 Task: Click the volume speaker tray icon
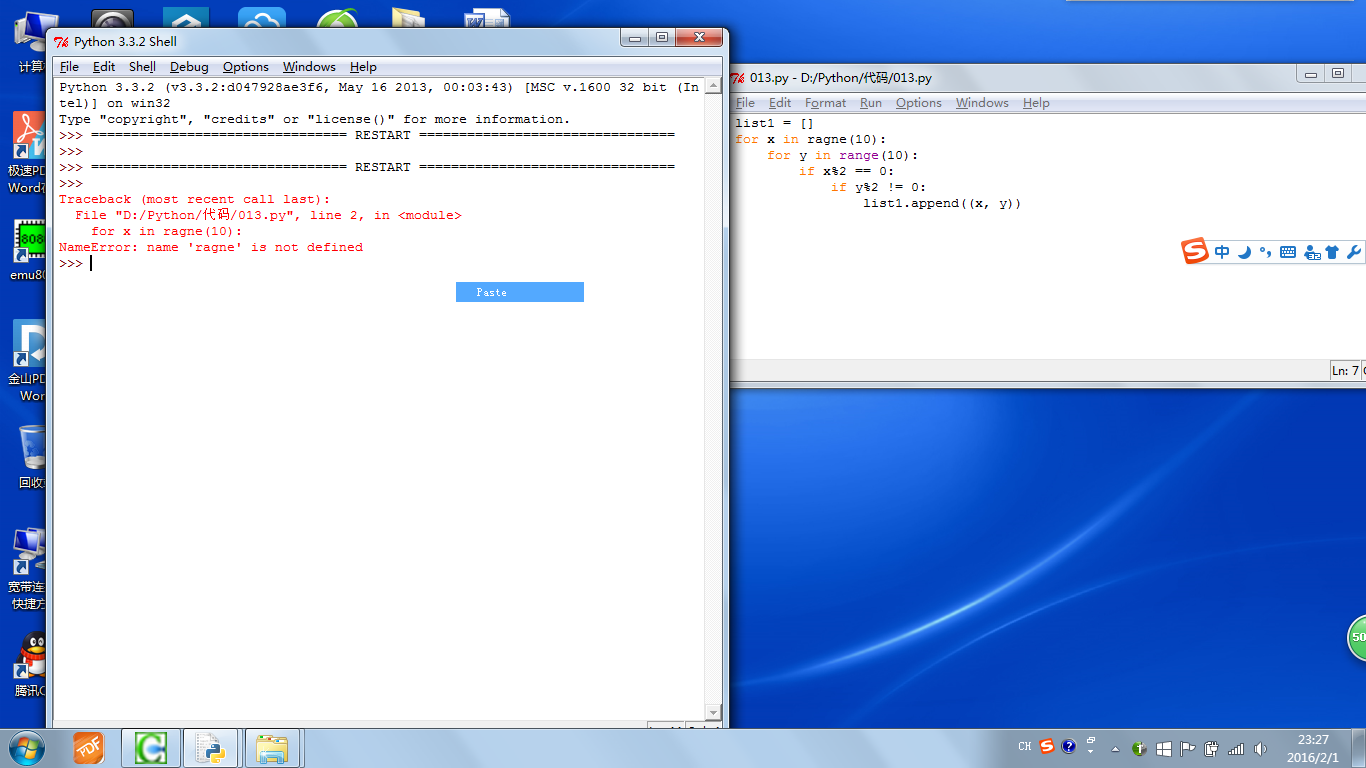[x=1260, y=748]
